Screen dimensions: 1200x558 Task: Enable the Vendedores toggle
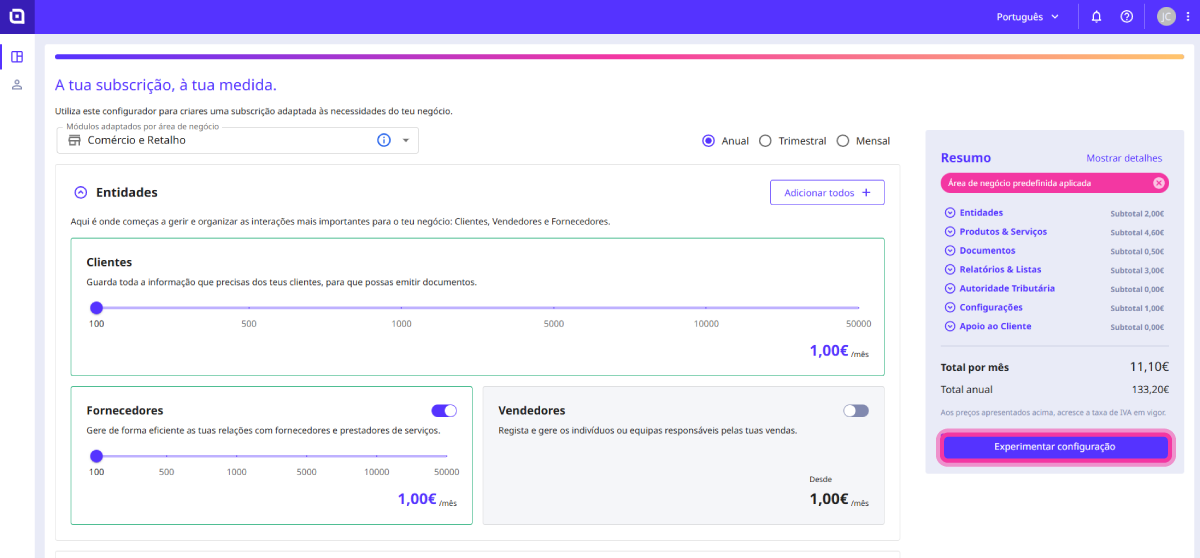click(x=856, y=410)
